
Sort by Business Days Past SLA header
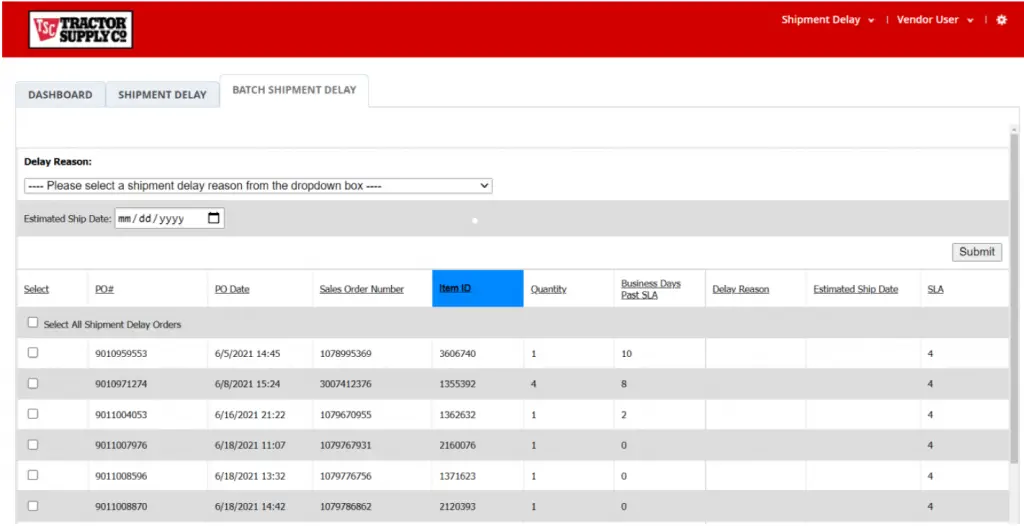(x=650, y=289)
